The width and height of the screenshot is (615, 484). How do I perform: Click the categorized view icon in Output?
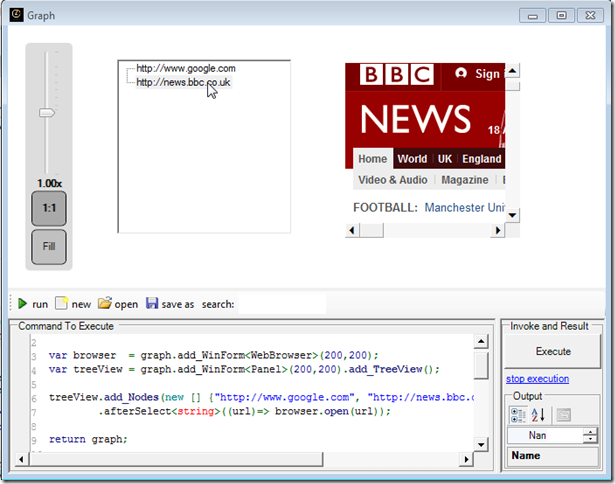(518, 415)
